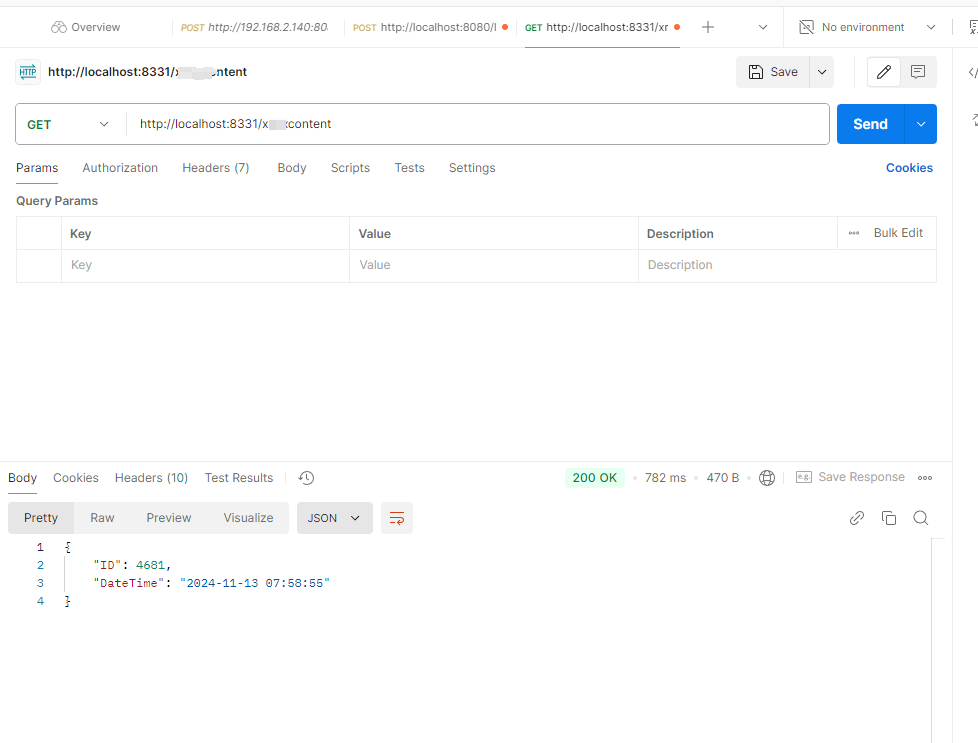Click the request title URL text
Screen dimensions: 978x743
(x=147, y=72)
